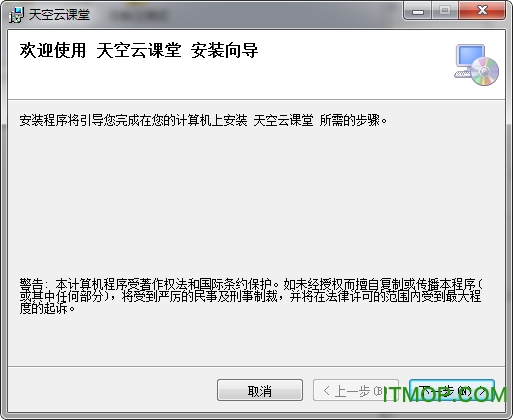The image size is (513, 420).
Task: Cancel the installation with 取消
Action: tap(260, 390)
